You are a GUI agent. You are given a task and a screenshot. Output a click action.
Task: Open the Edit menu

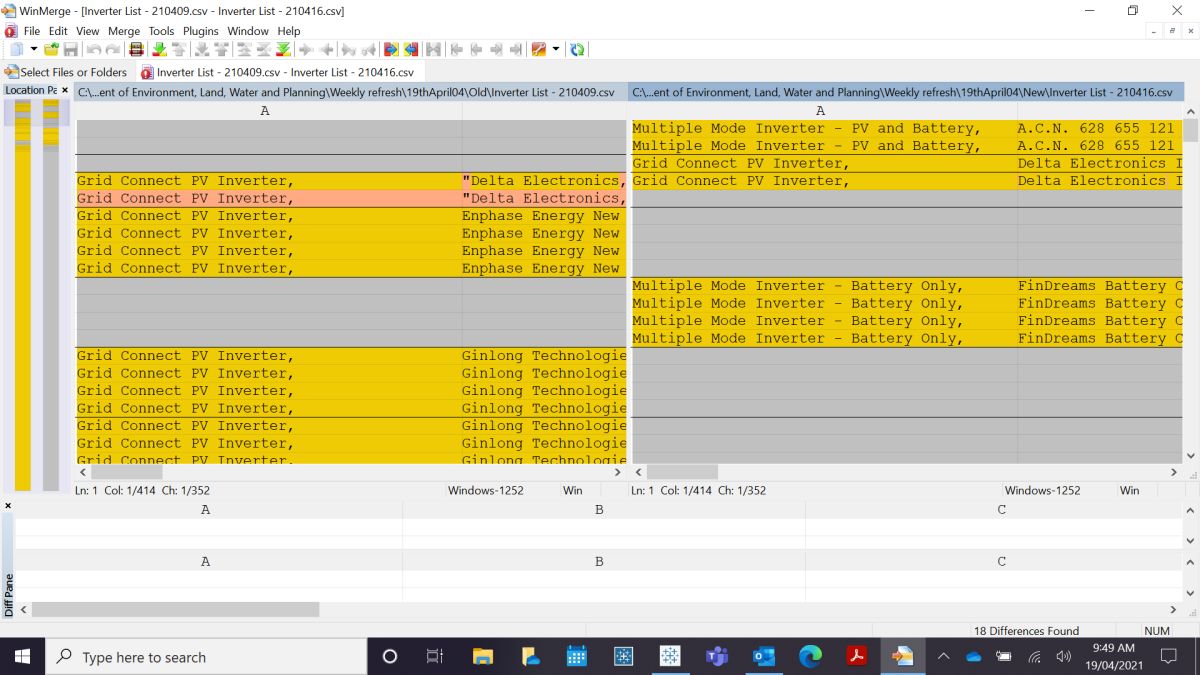58,31
